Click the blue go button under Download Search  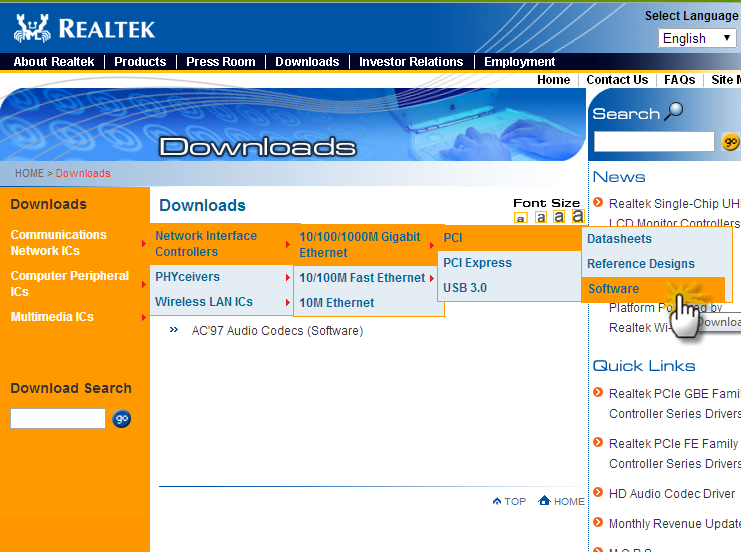tap(121, 419)
